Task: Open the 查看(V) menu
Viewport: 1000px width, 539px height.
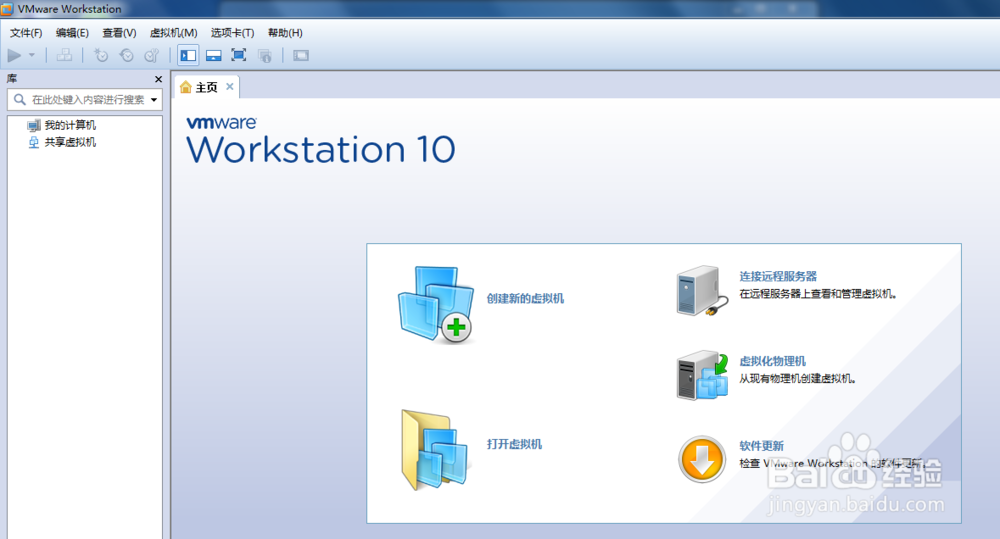Action: pos(119,33)
